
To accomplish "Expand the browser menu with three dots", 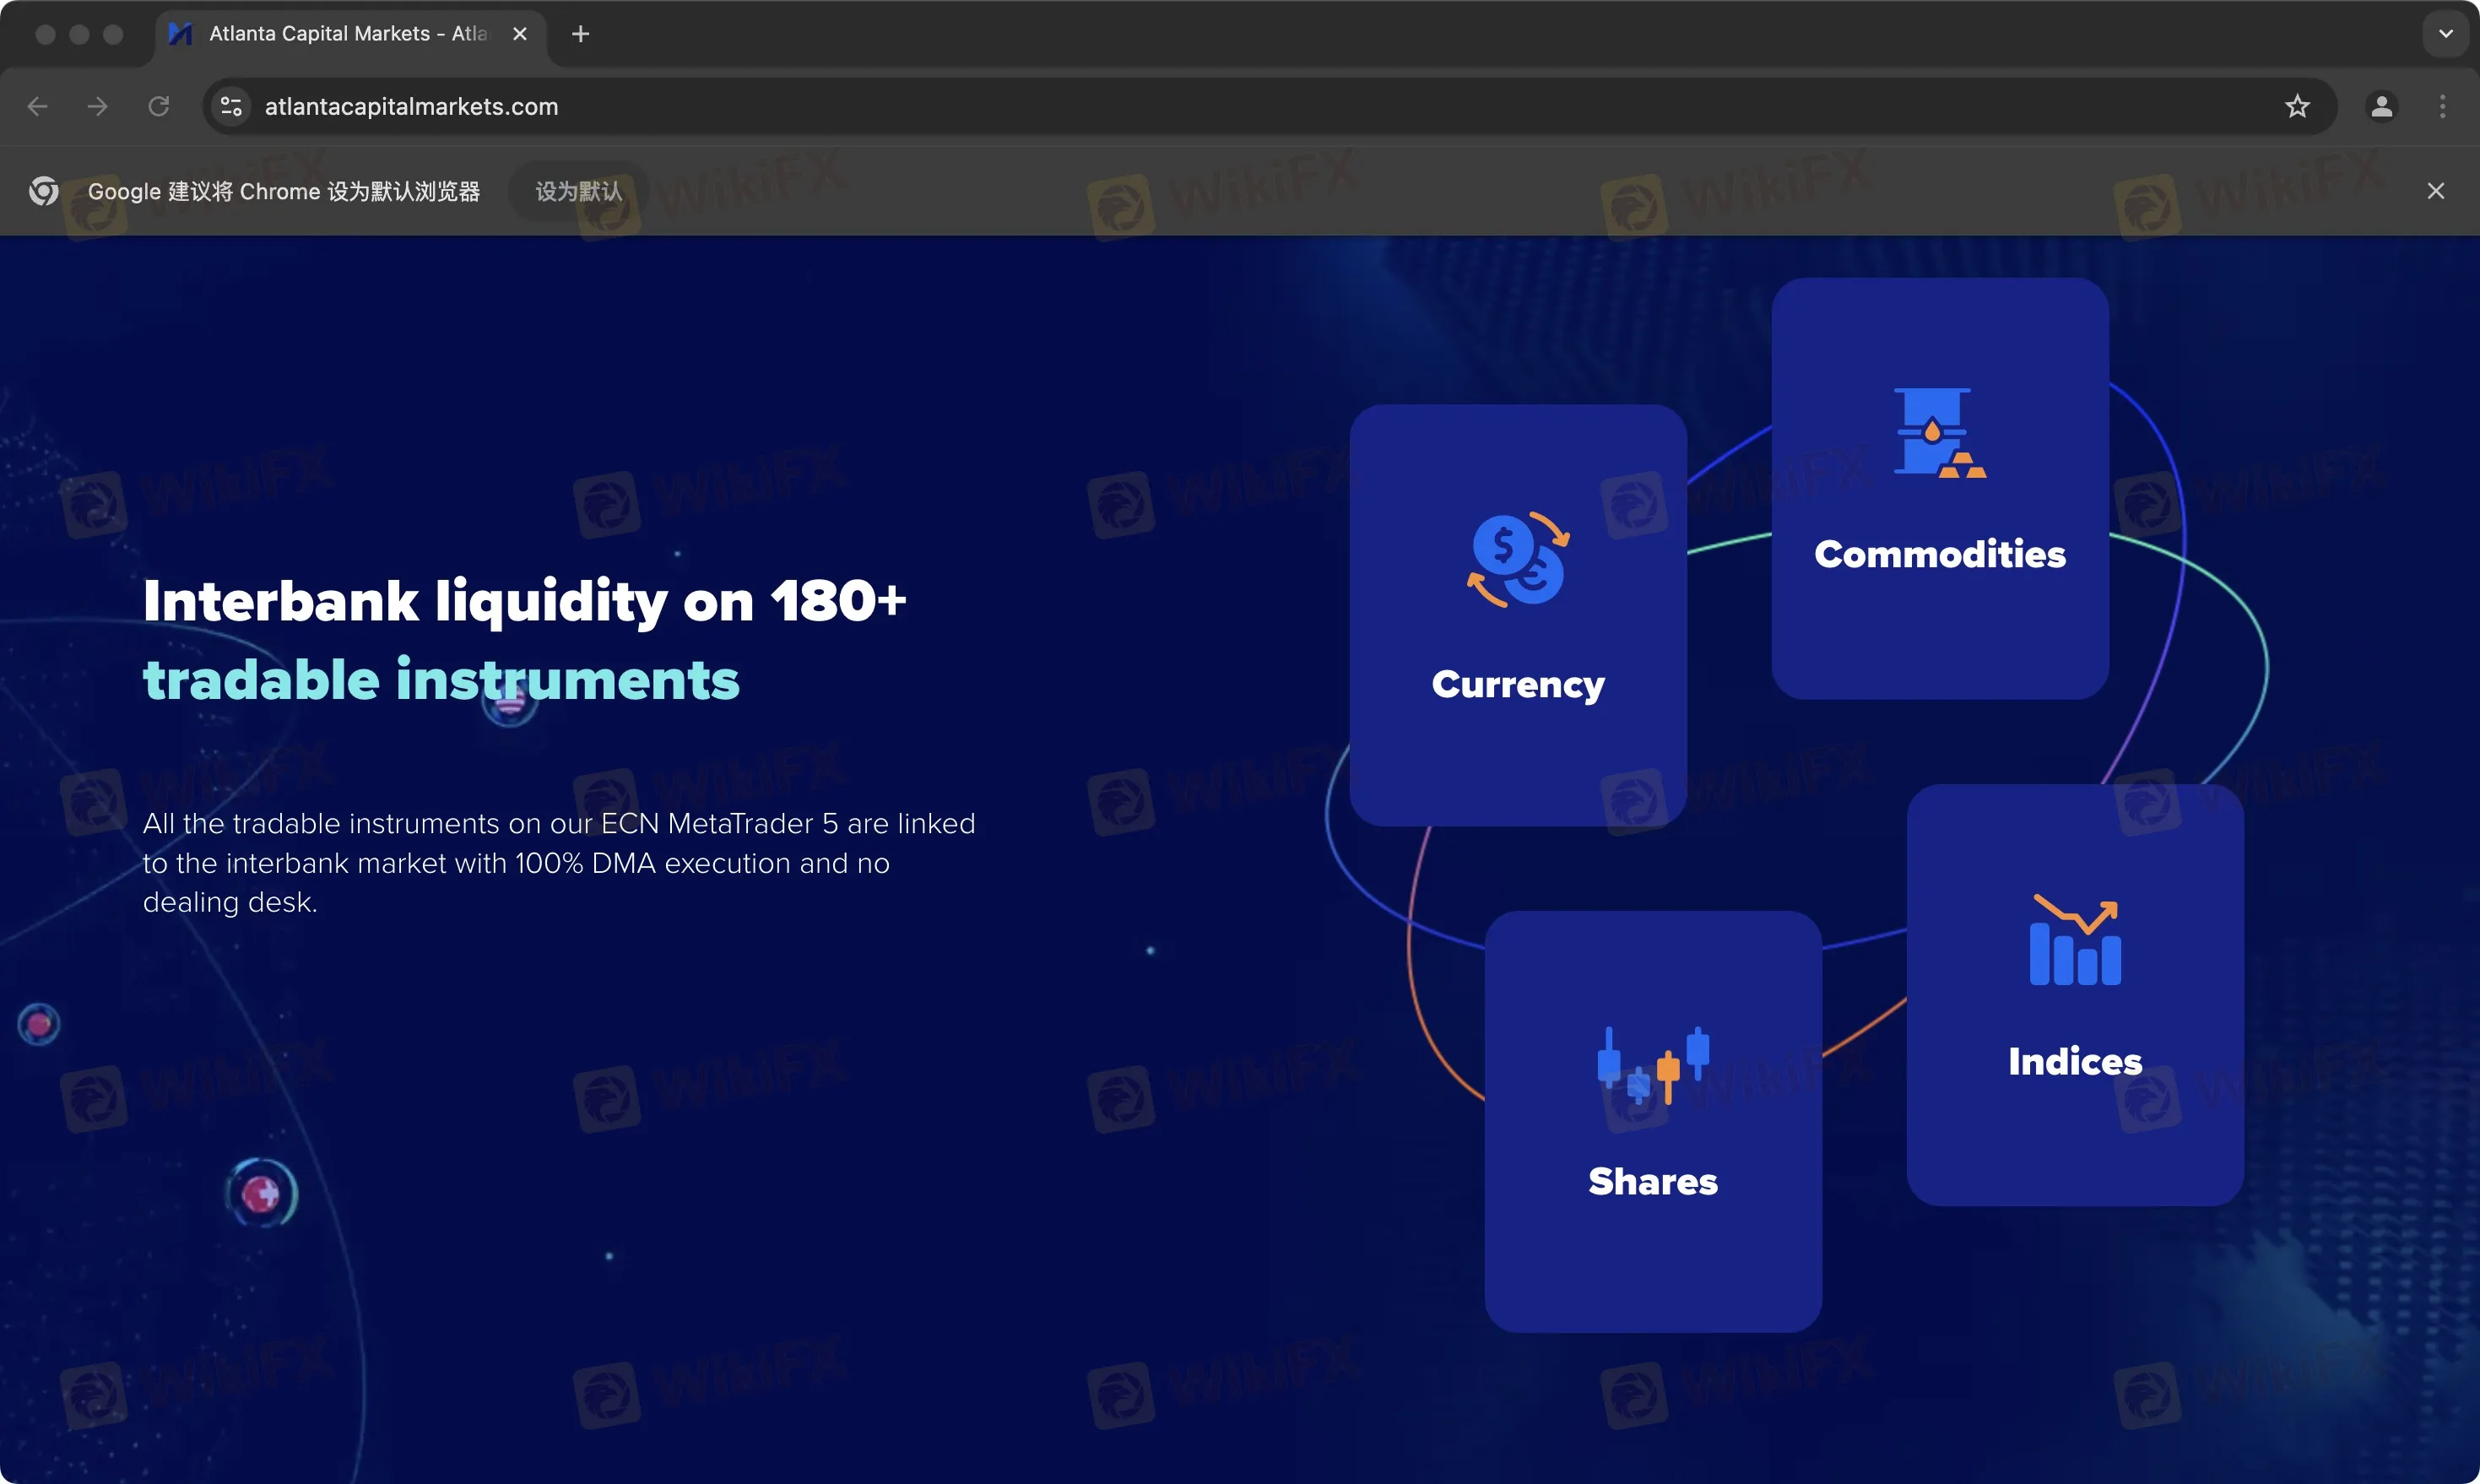I will [x=2443, y=106].
